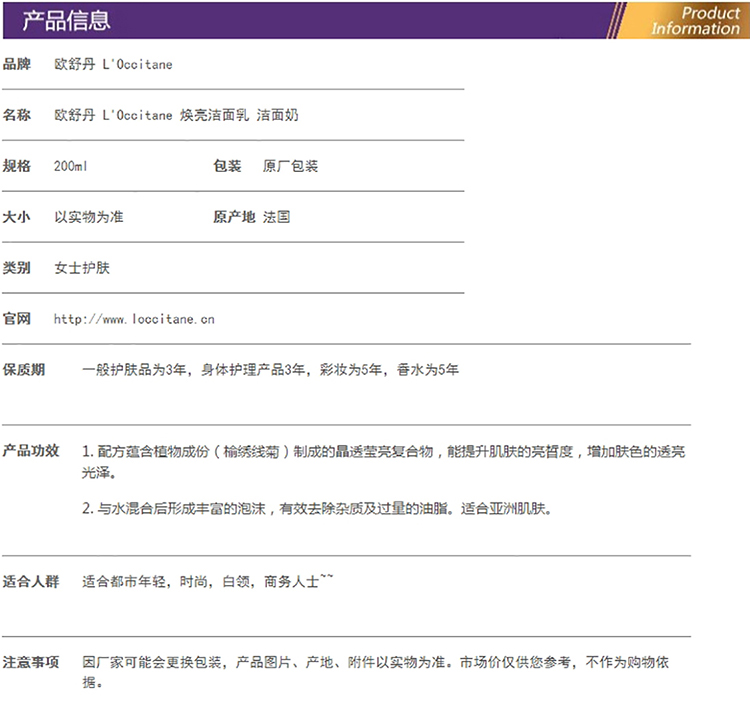750x710 pixels.
Task: Click the 产品功效 label
Action: pos(31,450)
